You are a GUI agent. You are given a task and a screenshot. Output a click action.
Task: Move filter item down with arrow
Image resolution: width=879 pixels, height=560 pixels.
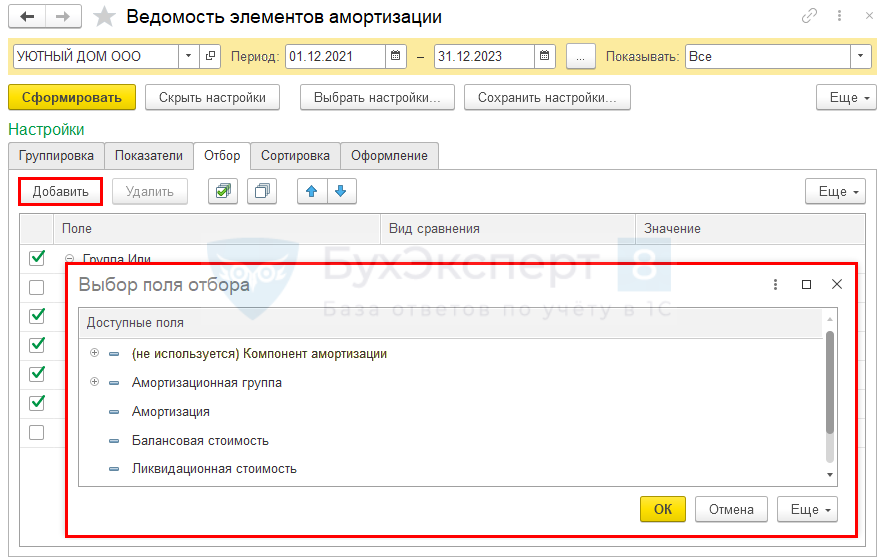point(340,191)
